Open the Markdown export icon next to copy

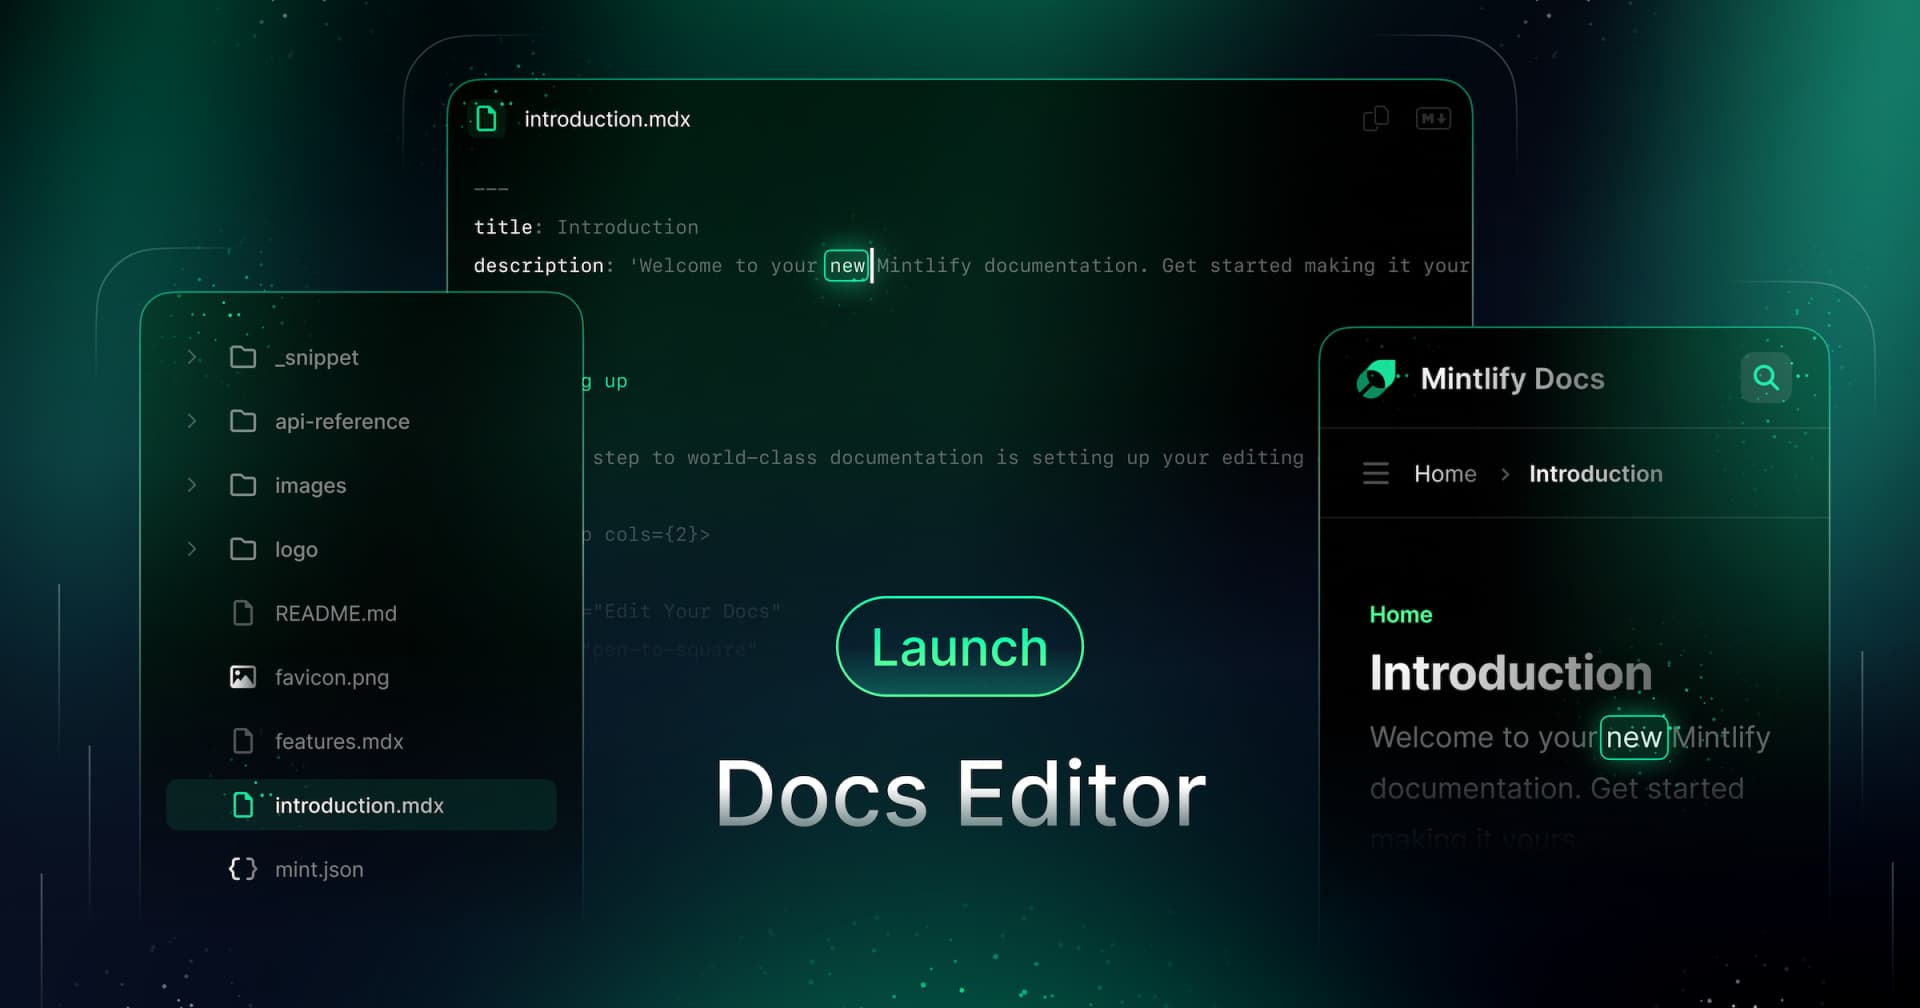1433,118
